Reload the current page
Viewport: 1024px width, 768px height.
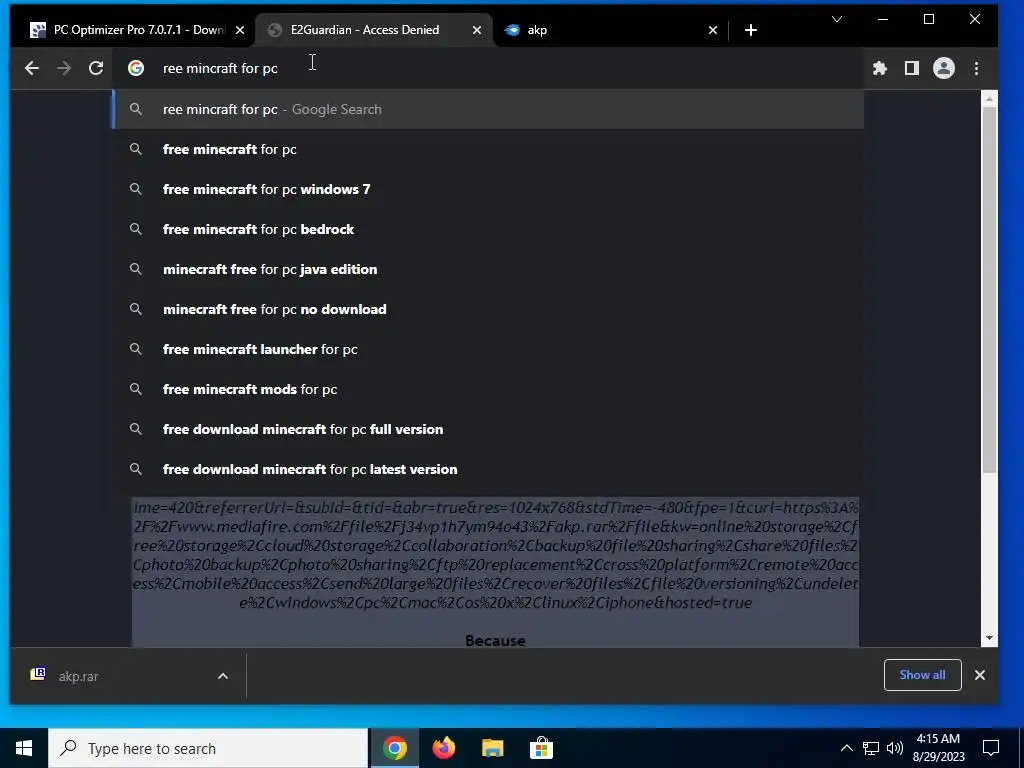pyautogui.click(x=96, y=68)
